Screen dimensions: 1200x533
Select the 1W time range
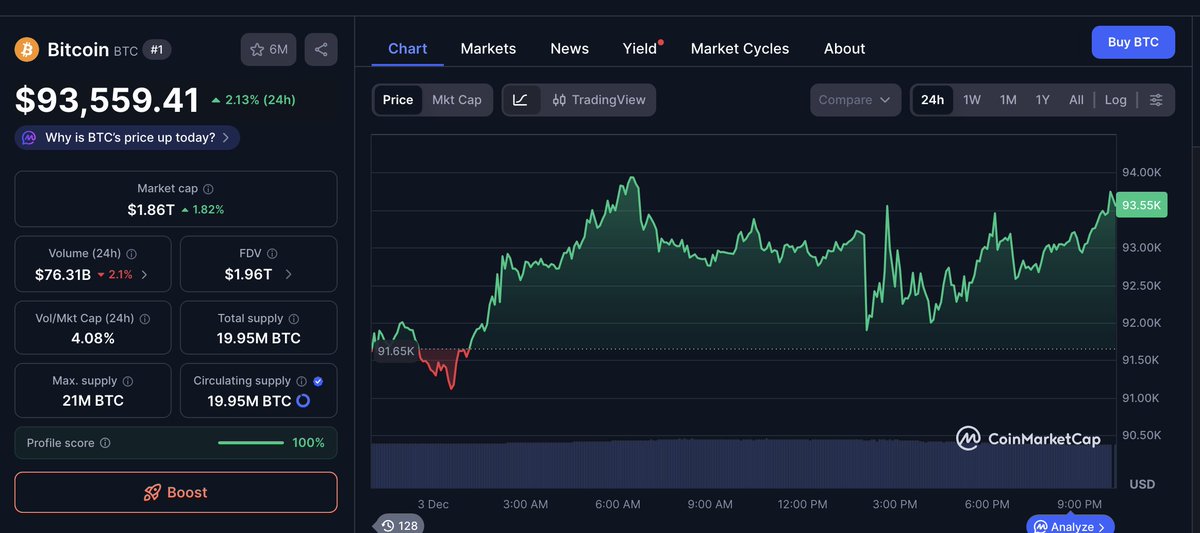pos(972,100)
